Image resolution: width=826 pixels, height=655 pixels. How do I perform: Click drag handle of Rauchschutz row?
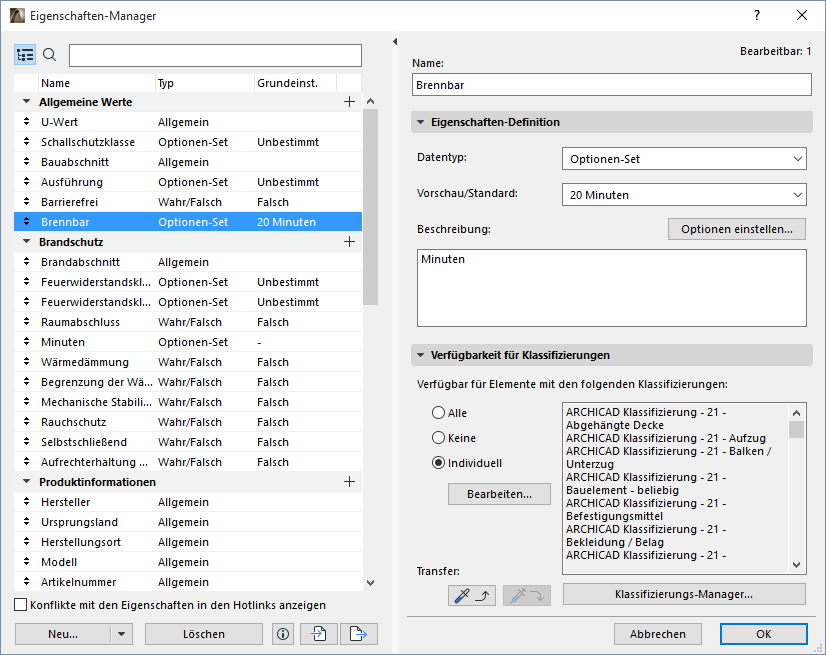(26, 422)
